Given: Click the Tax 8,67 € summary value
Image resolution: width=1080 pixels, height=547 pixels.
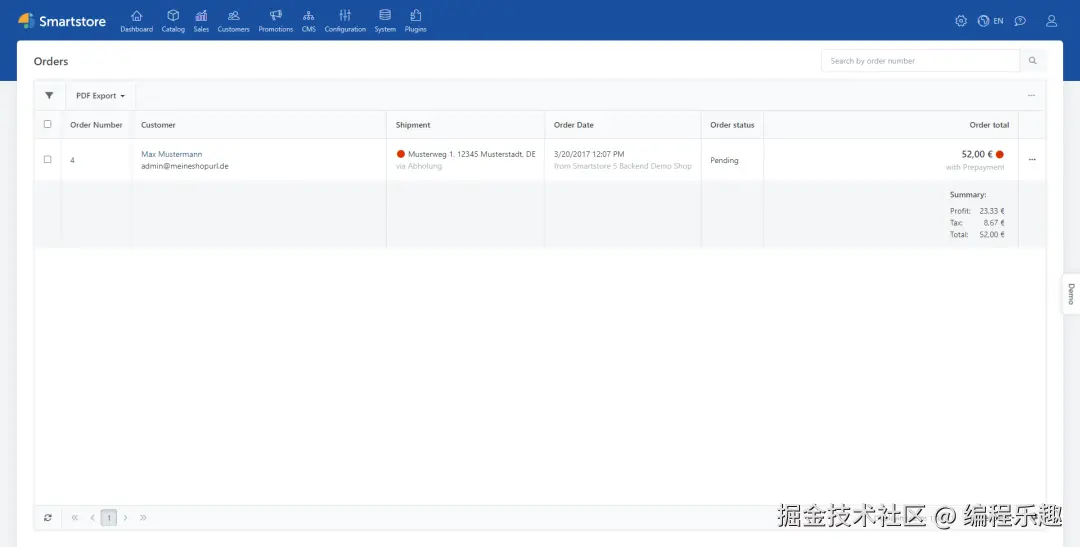Looking at the screenshot, I should (994, 223).
